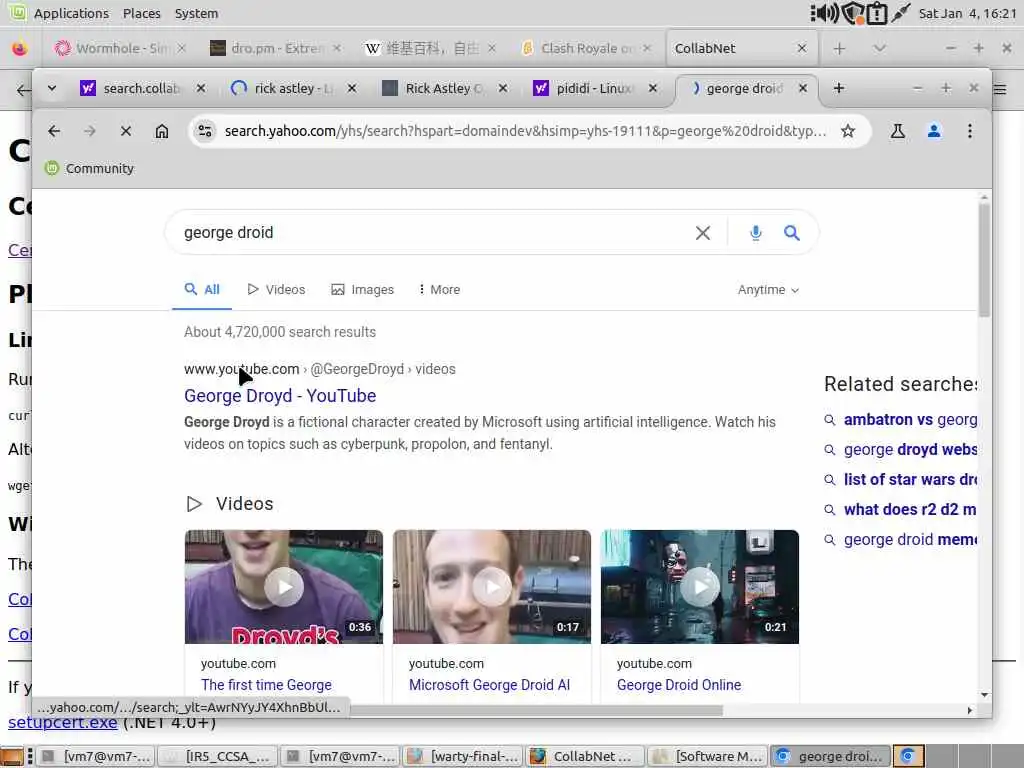Click Videos section heading
Screen dimensions: 1024x768
click(x=244, y=504)
